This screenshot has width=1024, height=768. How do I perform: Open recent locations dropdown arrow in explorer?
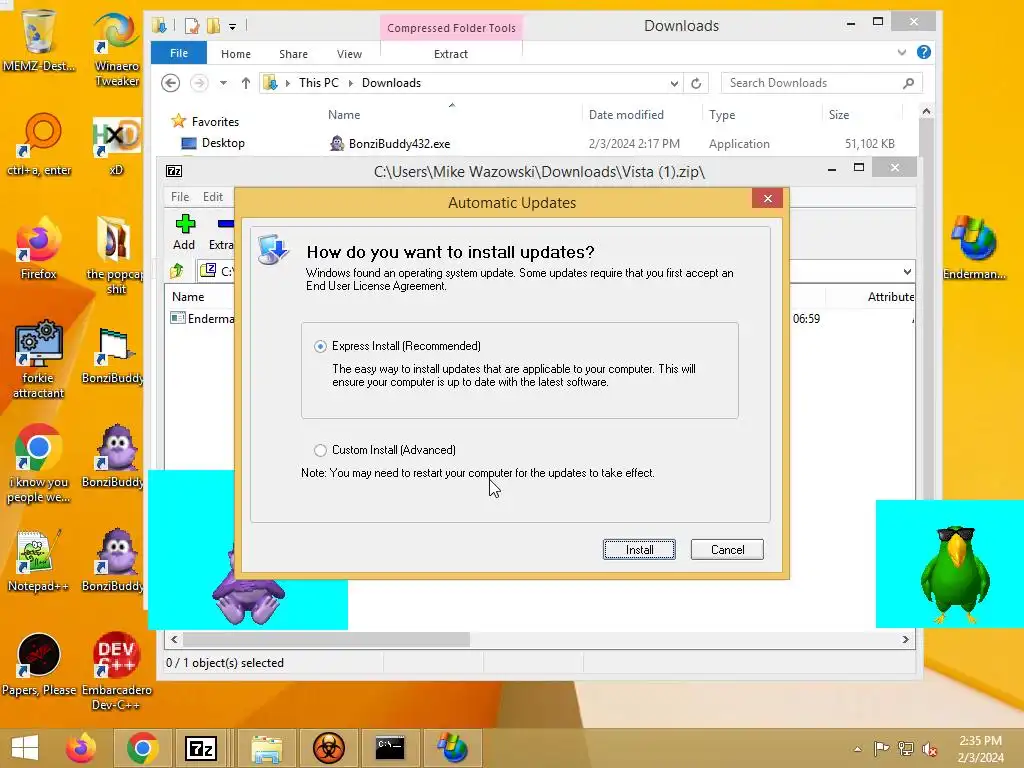pos(223,83)
